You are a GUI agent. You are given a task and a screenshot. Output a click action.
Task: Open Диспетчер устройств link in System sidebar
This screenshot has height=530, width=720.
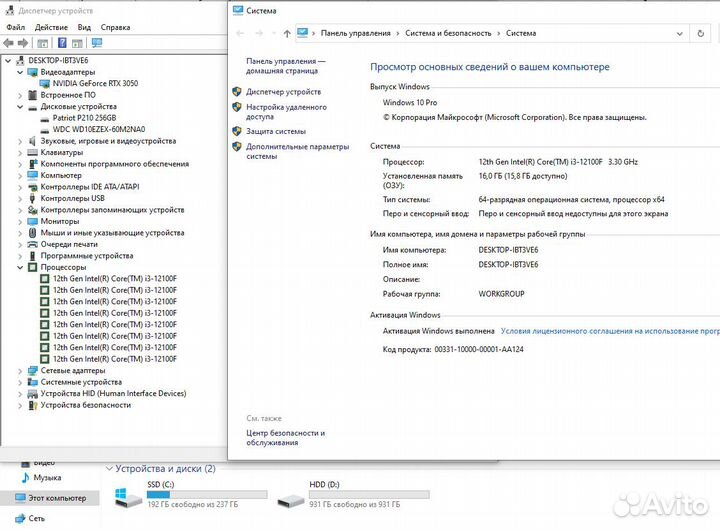click(x=283, y=92)
